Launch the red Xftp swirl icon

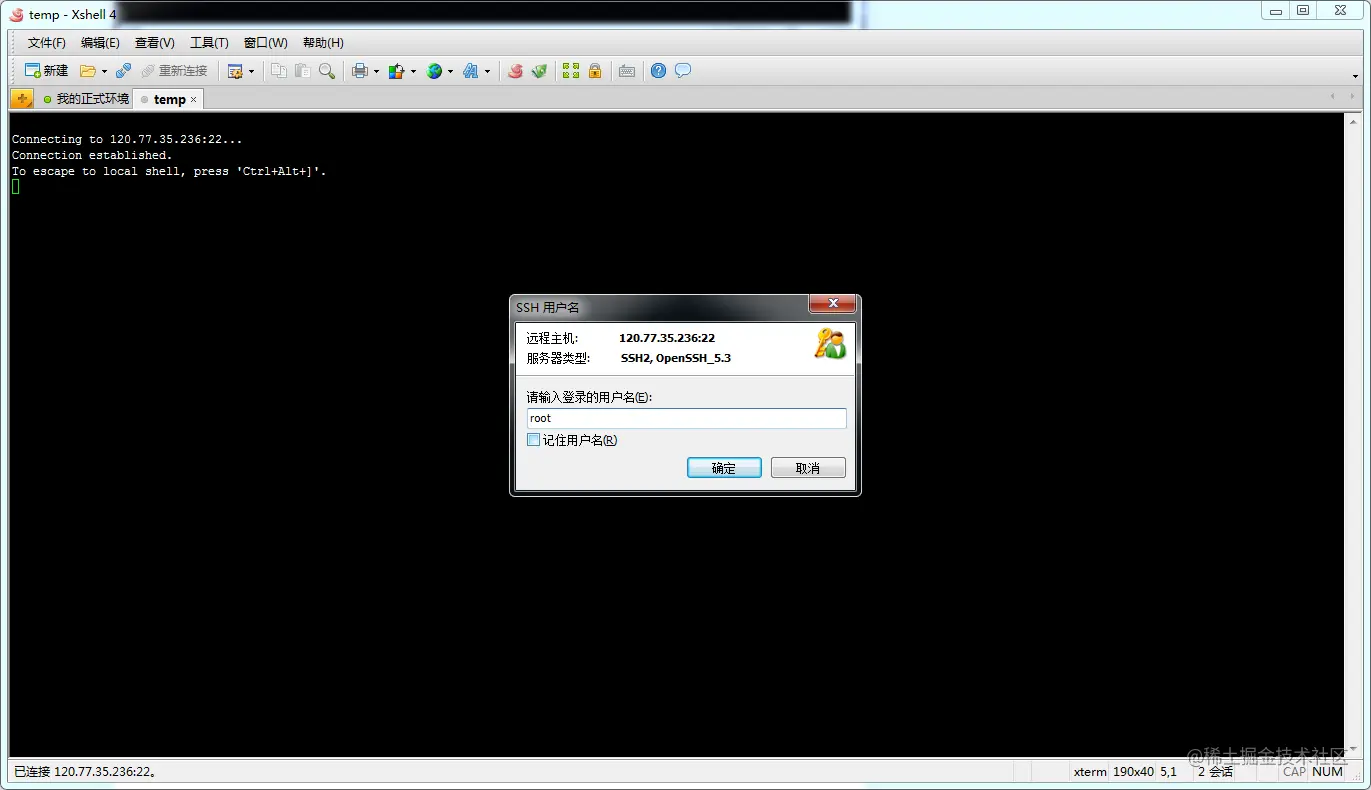click(515, 71)
